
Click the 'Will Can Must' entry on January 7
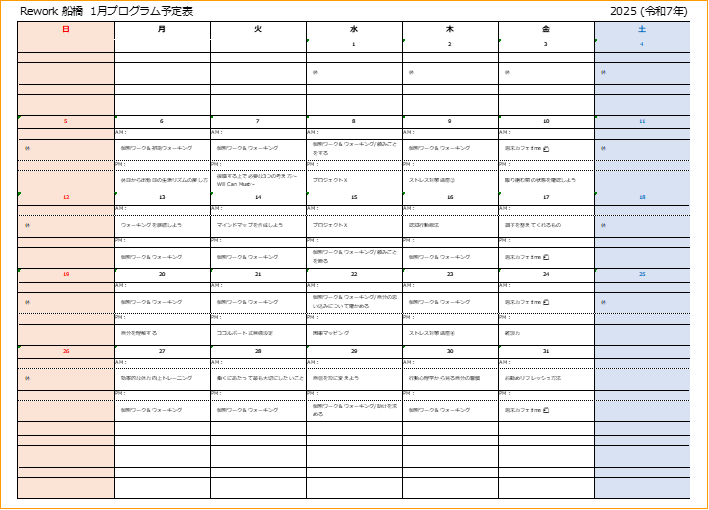(257, 180)
